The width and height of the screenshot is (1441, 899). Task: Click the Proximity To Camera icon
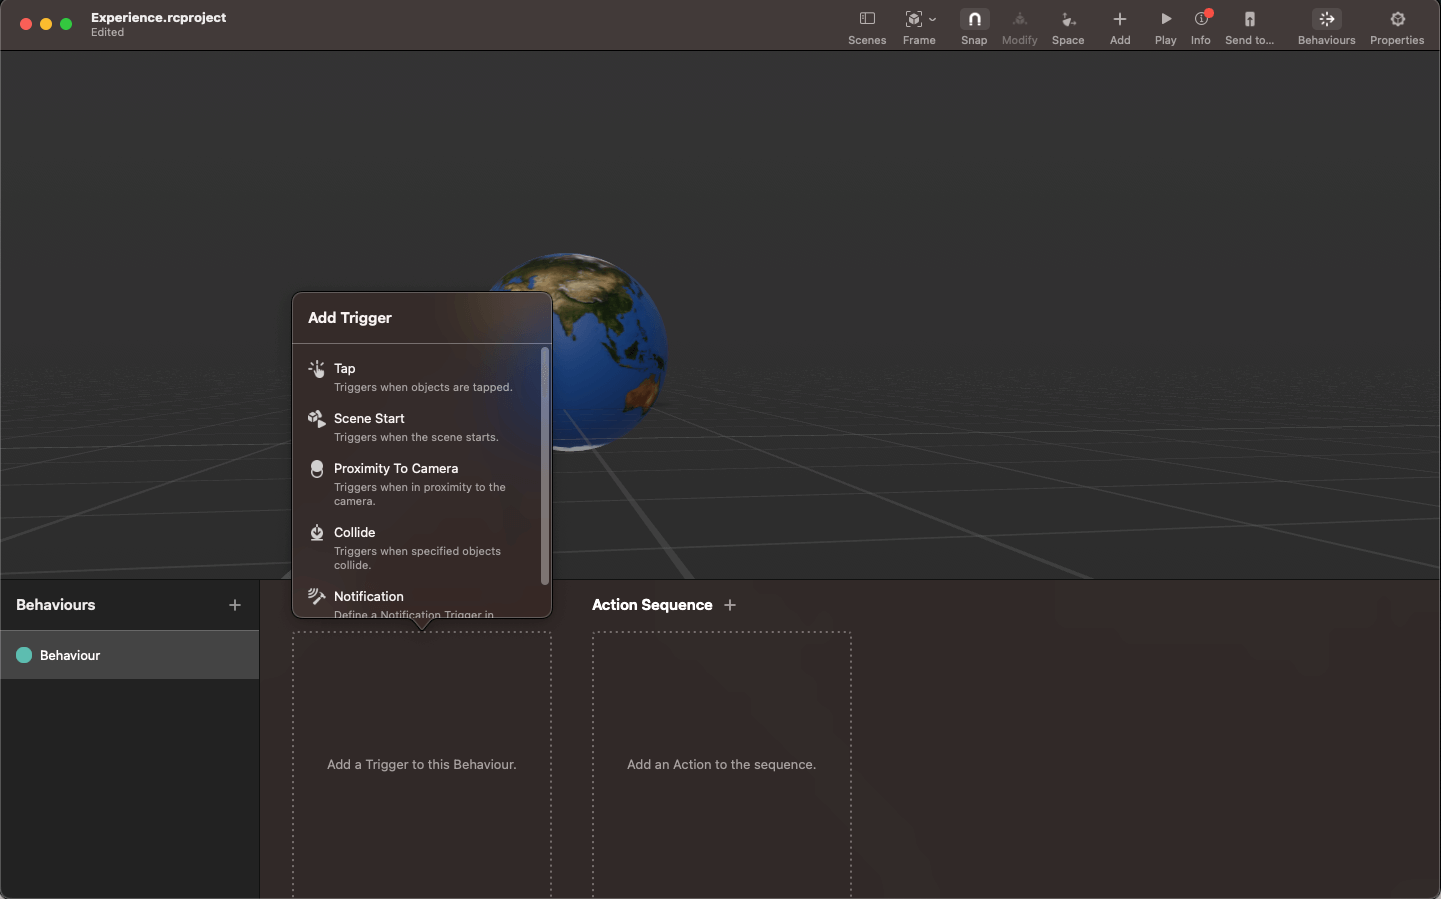point(317,469)
